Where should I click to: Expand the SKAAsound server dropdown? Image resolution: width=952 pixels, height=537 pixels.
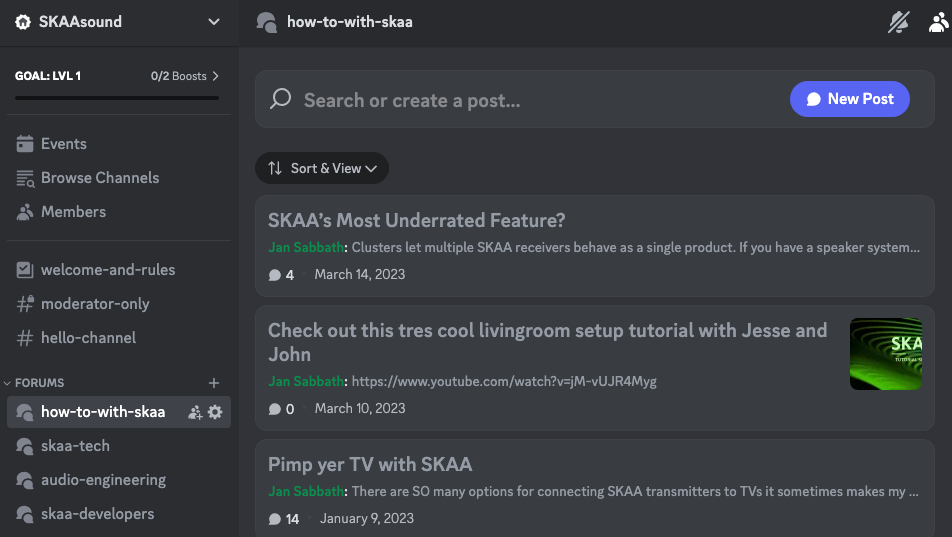click(x=213, y=22)
